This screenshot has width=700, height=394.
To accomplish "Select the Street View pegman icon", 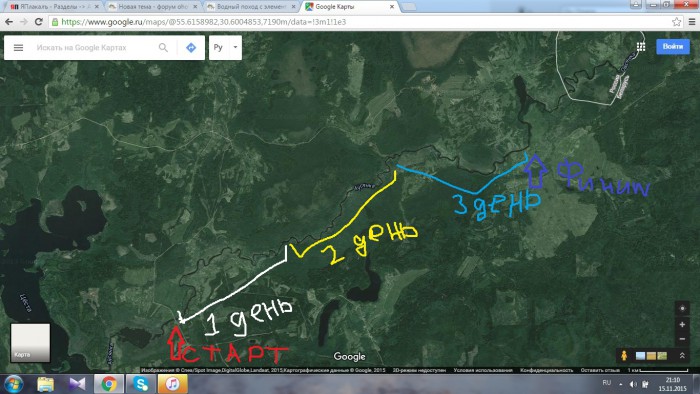I will 624,356.
